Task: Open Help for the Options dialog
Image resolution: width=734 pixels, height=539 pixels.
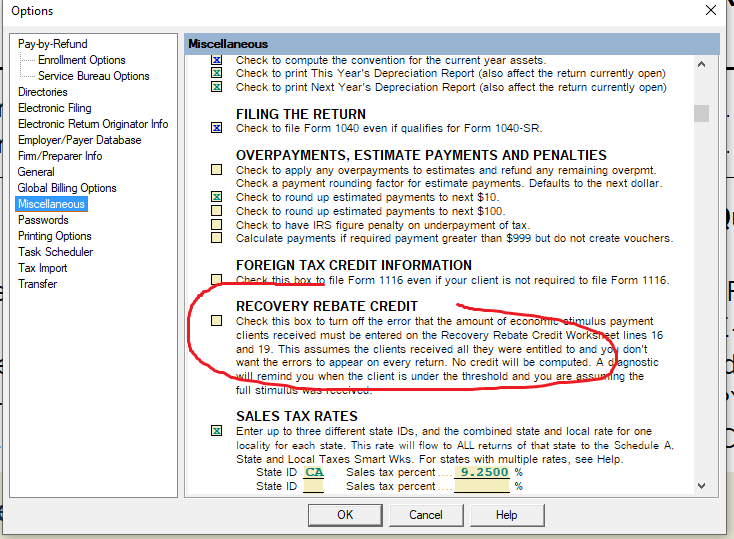Action: click(507, 515)
